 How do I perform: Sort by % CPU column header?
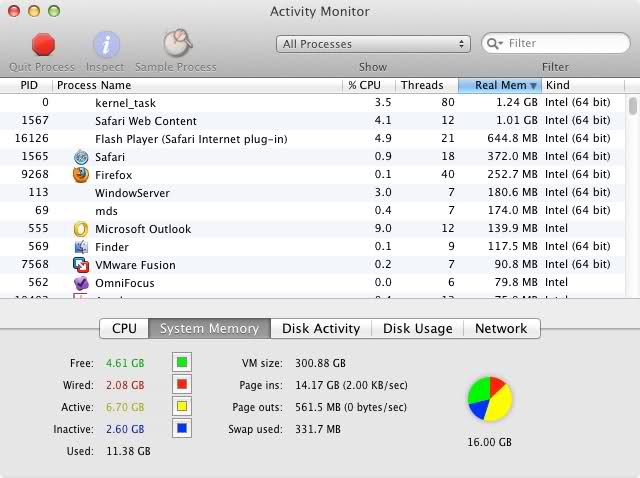pyautogui.click(x=369, y=85)
